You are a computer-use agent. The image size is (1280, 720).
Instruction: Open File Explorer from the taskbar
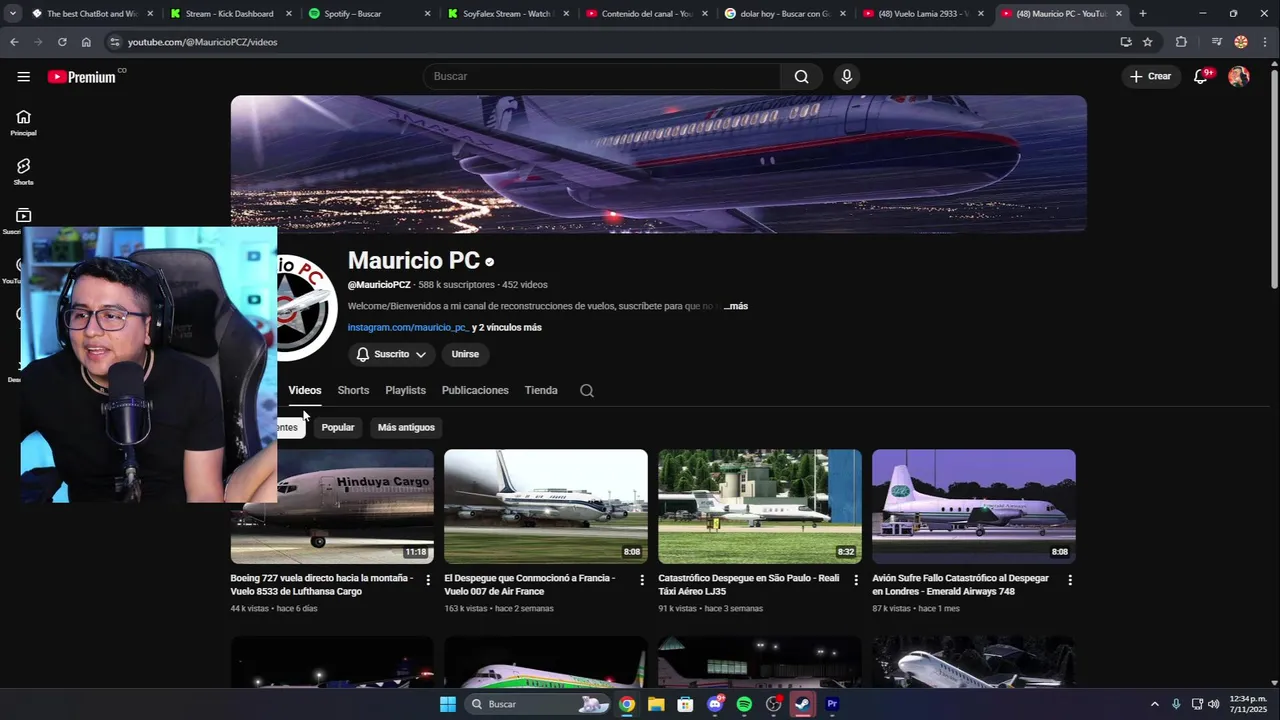pos(656,704)
